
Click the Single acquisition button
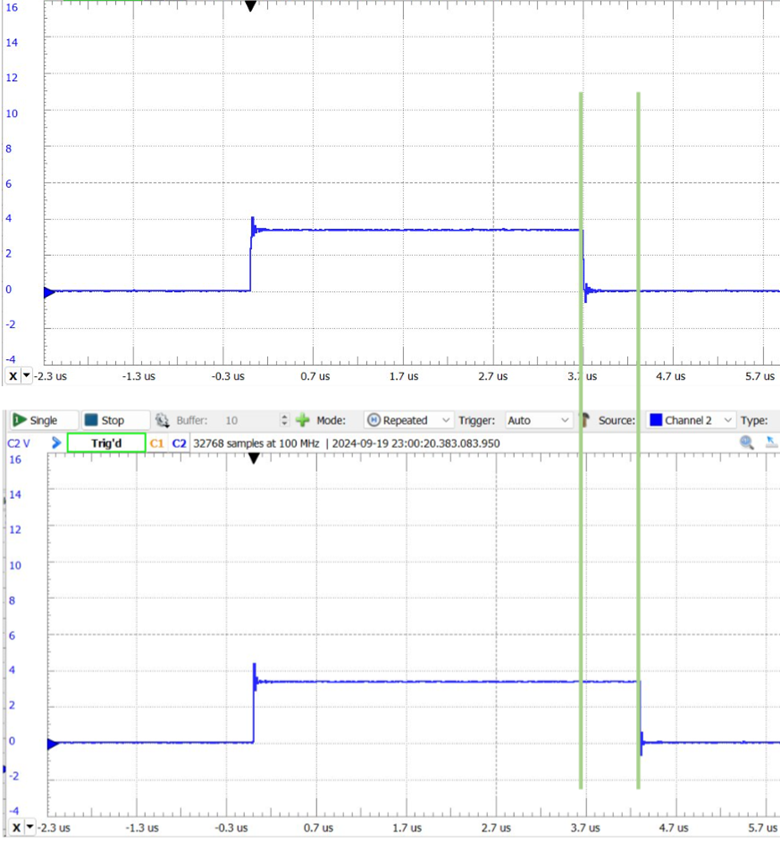click(36, 421)
